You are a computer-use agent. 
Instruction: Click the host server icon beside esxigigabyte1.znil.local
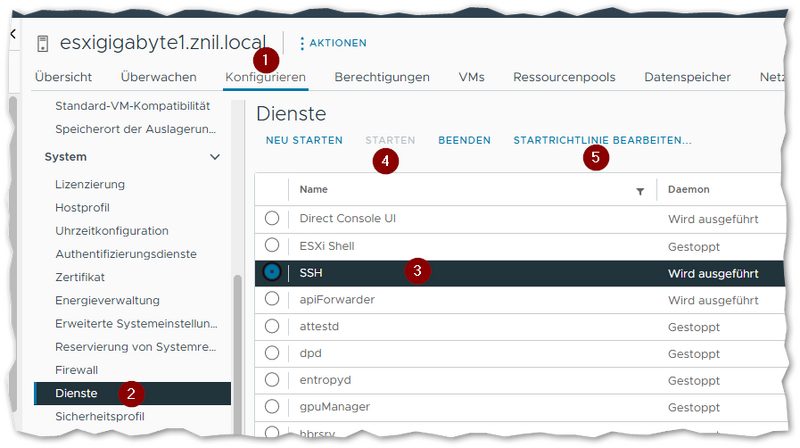point(42,44)
